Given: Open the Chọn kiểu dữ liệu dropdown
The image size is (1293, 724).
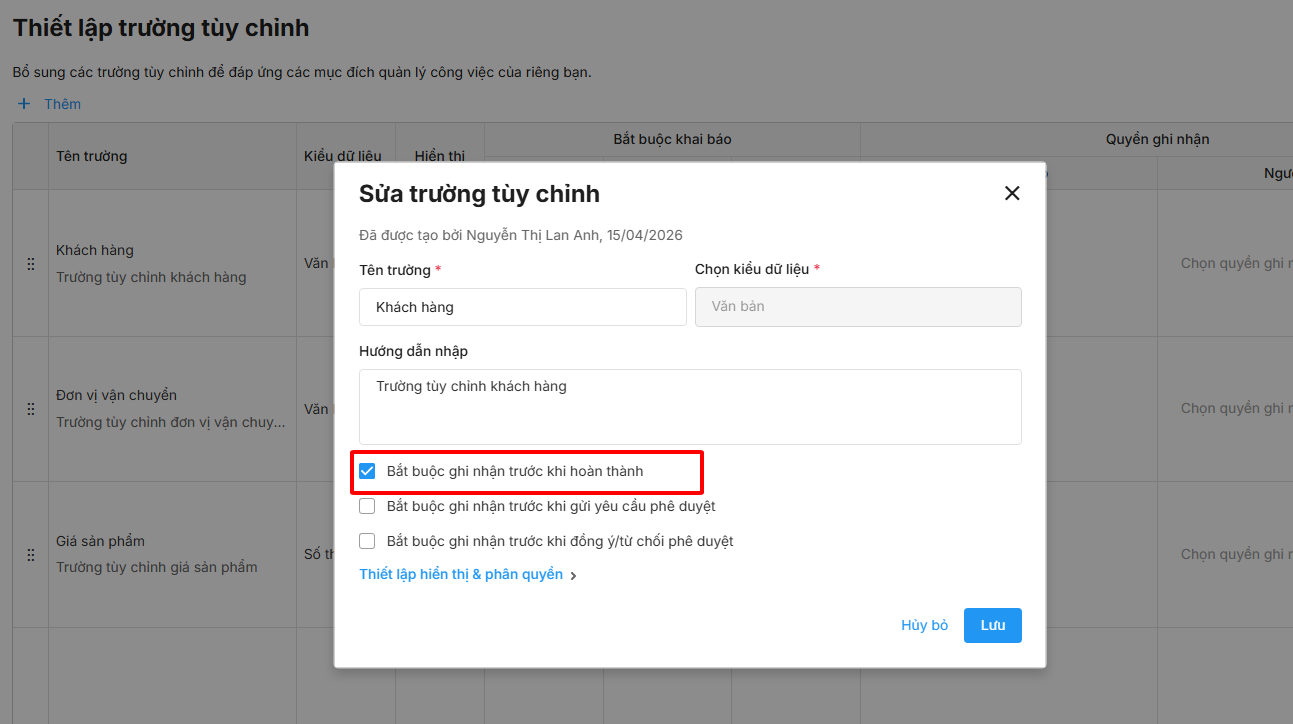Looking at the screenshot, I should pyautogui.click(x=858, y=307).
